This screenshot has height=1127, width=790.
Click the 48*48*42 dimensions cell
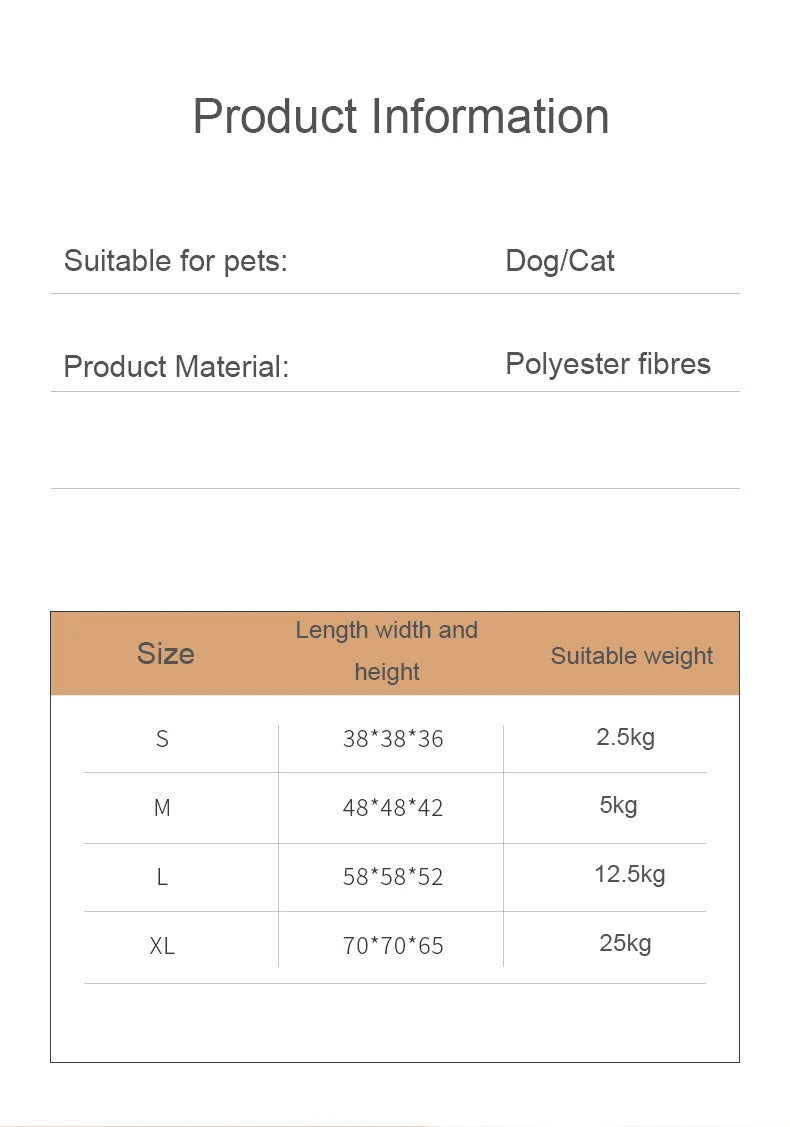[x=392, y=808]
